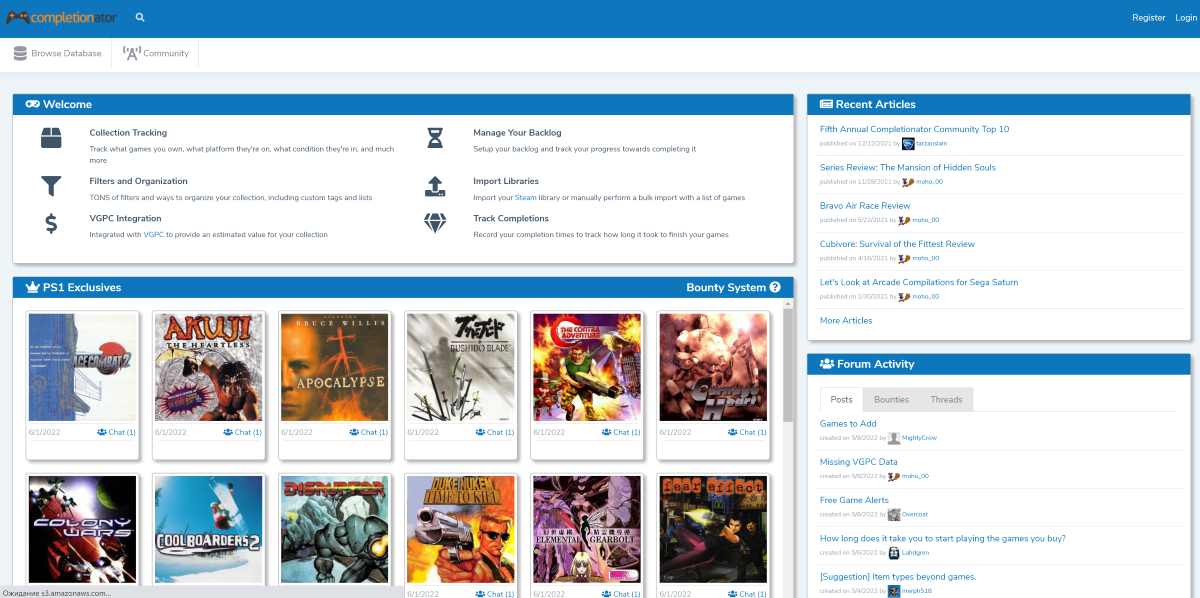Open the how long to start playing post
This screenshot has width=1200, height=598.
pos(943,538)
